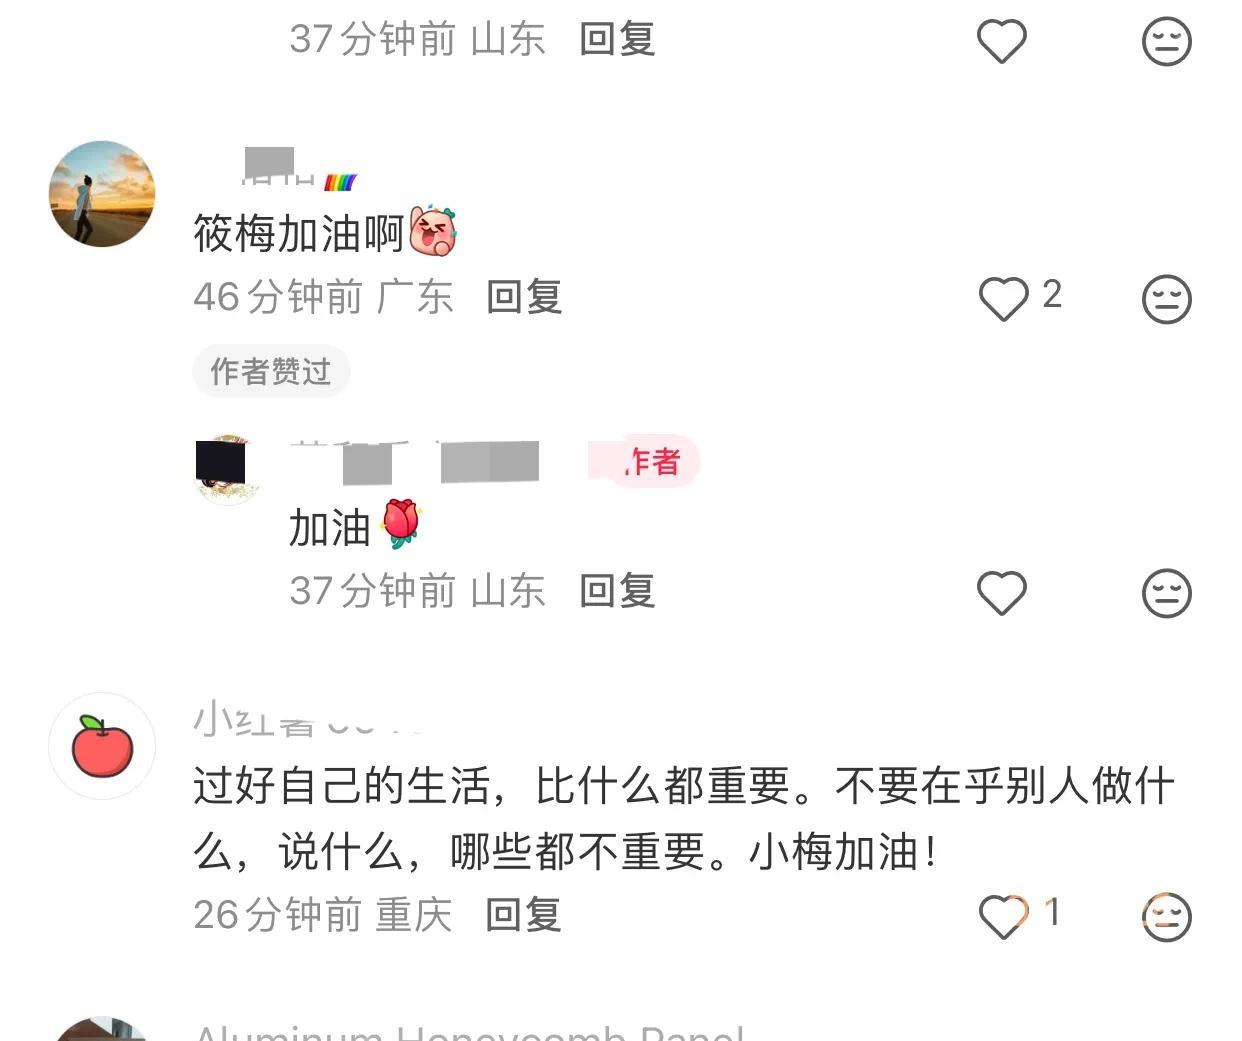This screenshot has height=1041, width=1242.
Task: Tap the dislike face on the 重庆 comment
Action: tap(1167, 916)
